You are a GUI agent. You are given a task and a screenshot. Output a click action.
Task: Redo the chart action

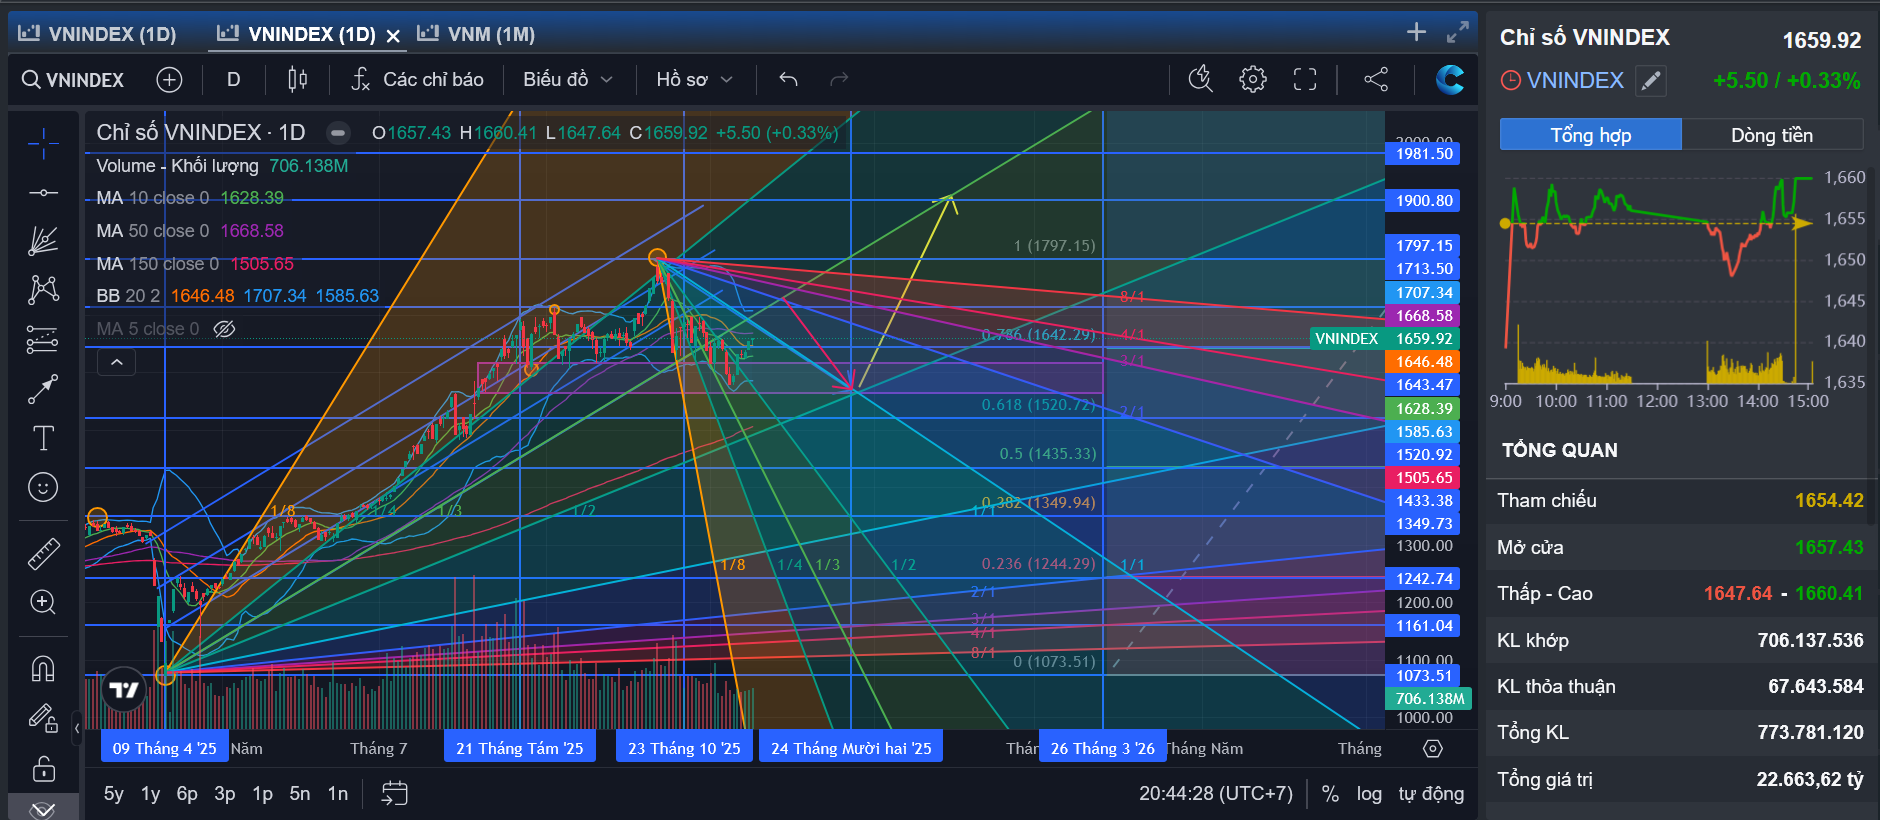tap(839, 80)
